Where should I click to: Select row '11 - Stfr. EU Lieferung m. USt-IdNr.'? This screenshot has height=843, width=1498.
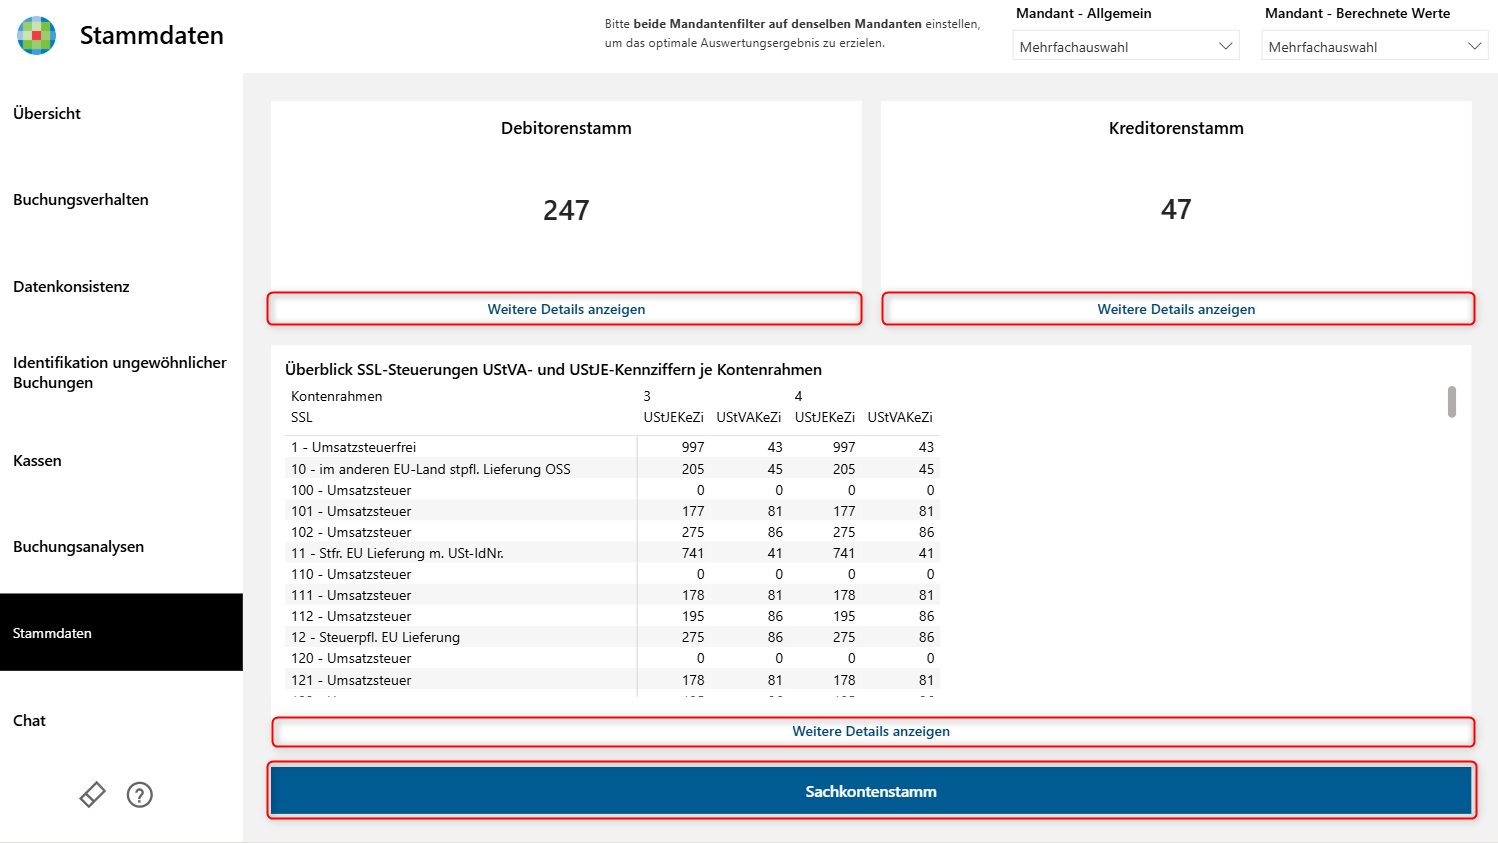pyautogui.click(x=612, y=553)
